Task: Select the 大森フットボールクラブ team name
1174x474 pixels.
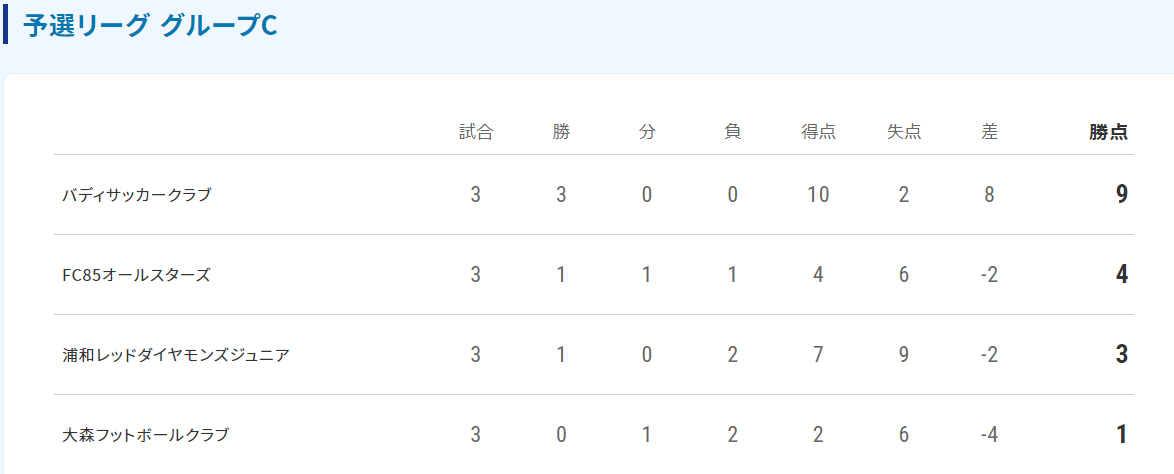Action: [145, 434]
